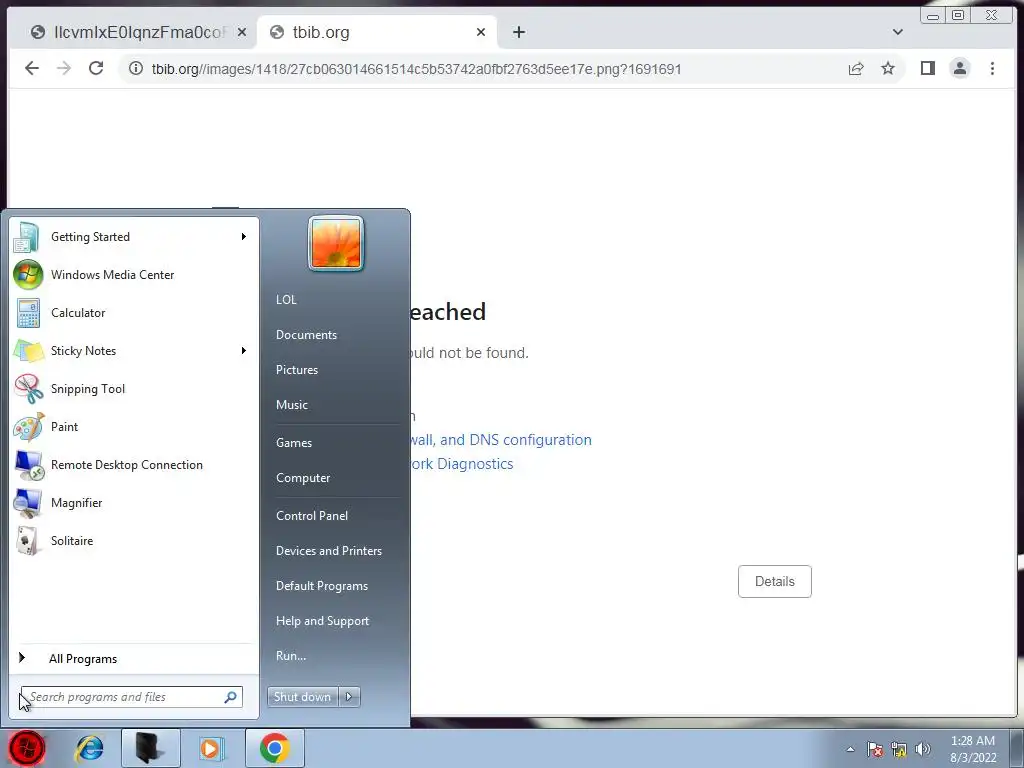1024x768 pixels.
Task: Open Windows Media Player from taskbar
Action: [212, 748]
